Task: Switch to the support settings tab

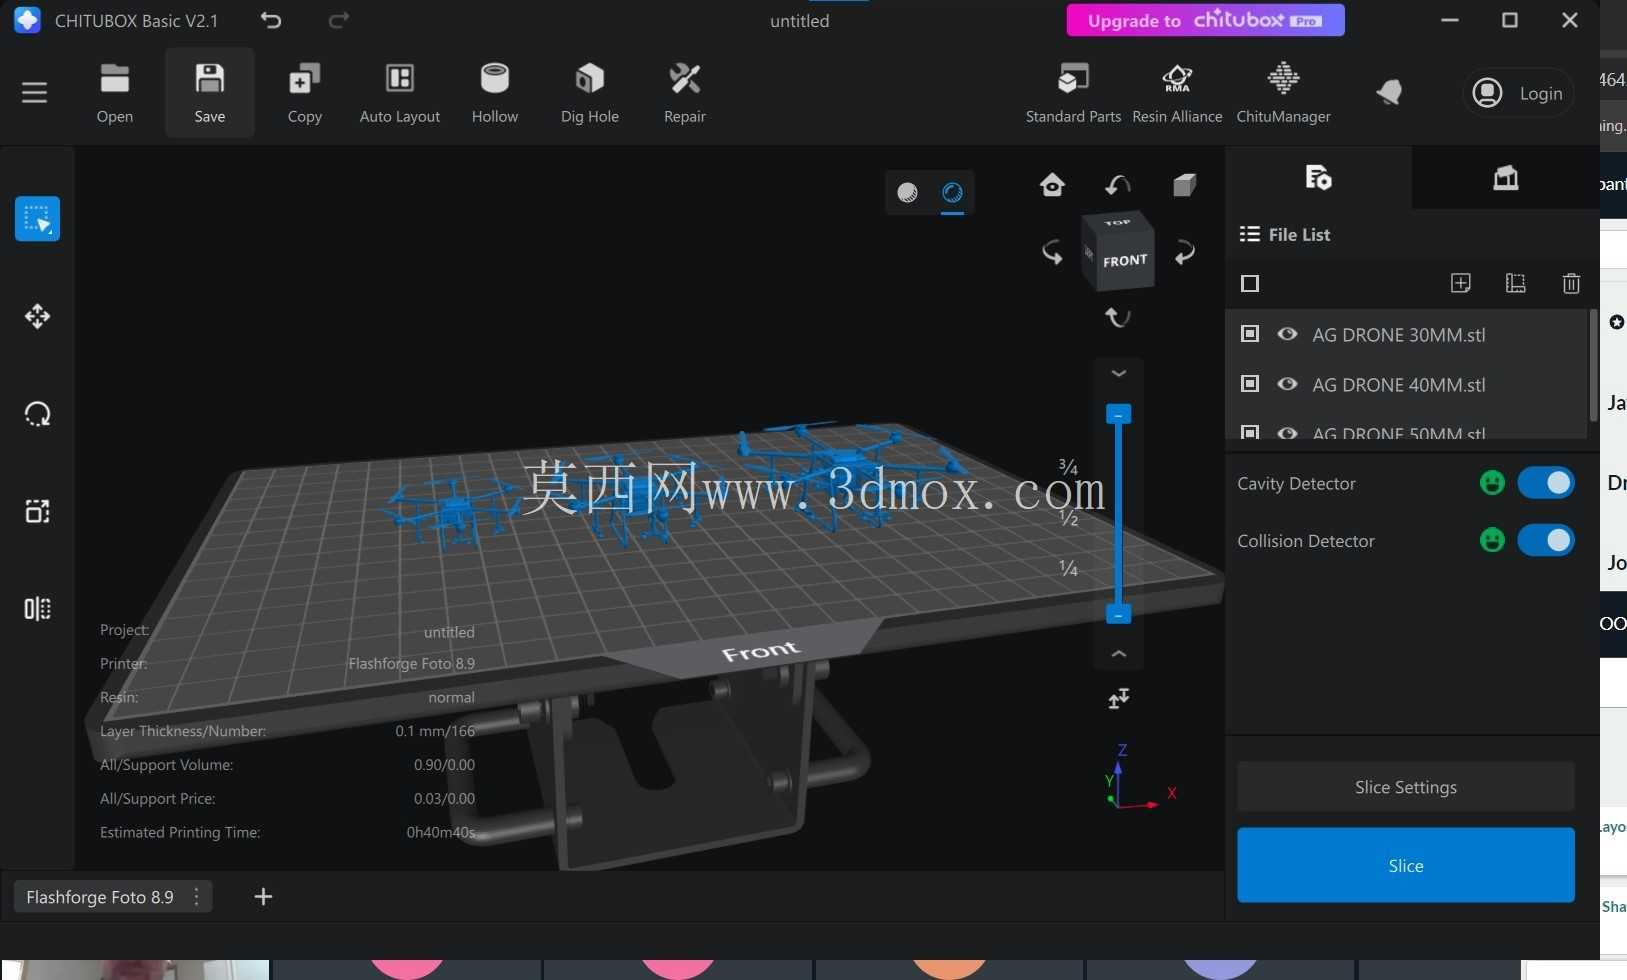Action: (1506, 178)
